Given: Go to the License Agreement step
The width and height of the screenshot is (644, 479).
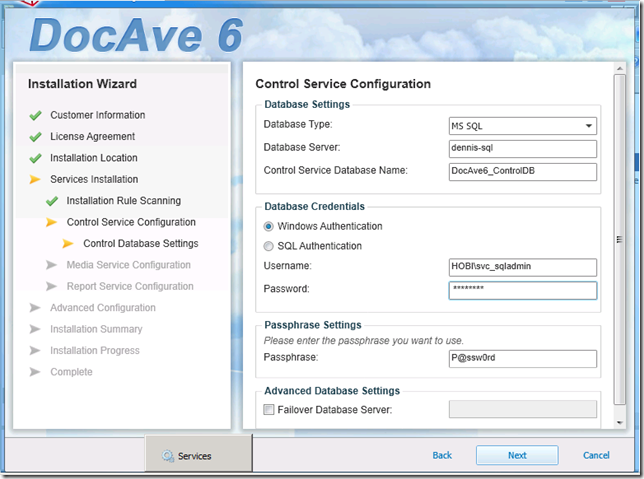Looking at the screenshot, I should [92, 136].
